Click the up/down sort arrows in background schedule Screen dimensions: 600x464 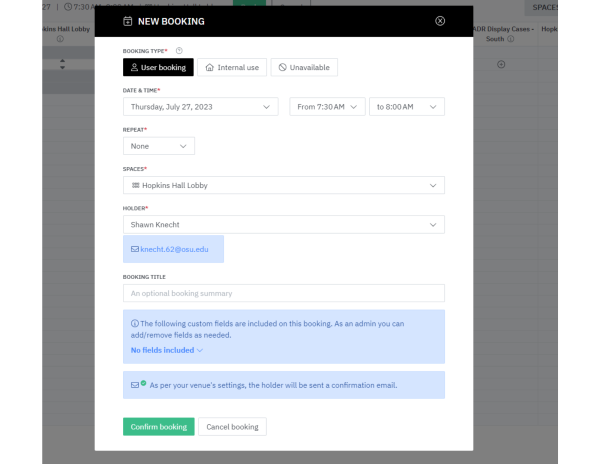click(62, 64)
